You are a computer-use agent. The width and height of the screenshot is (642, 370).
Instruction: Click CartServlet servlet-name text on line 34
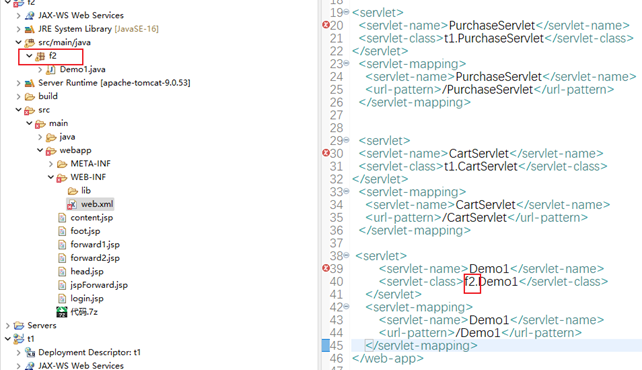[x=486, y=205]
